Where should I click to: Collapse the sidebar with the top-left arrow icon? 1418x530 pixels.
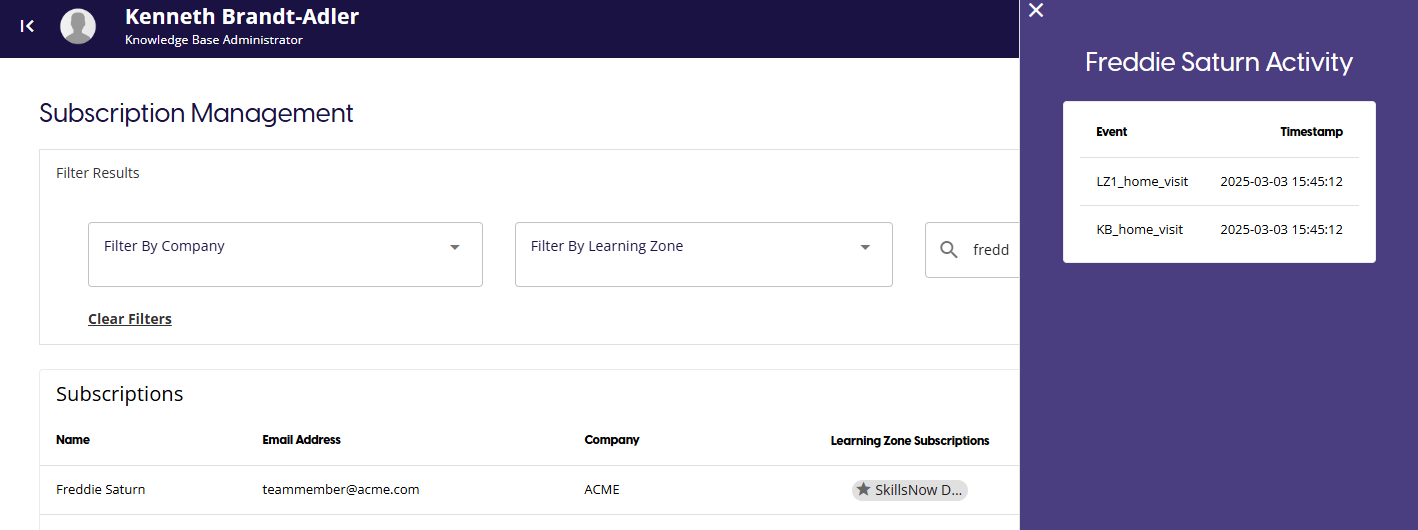[x=28, y=26]
